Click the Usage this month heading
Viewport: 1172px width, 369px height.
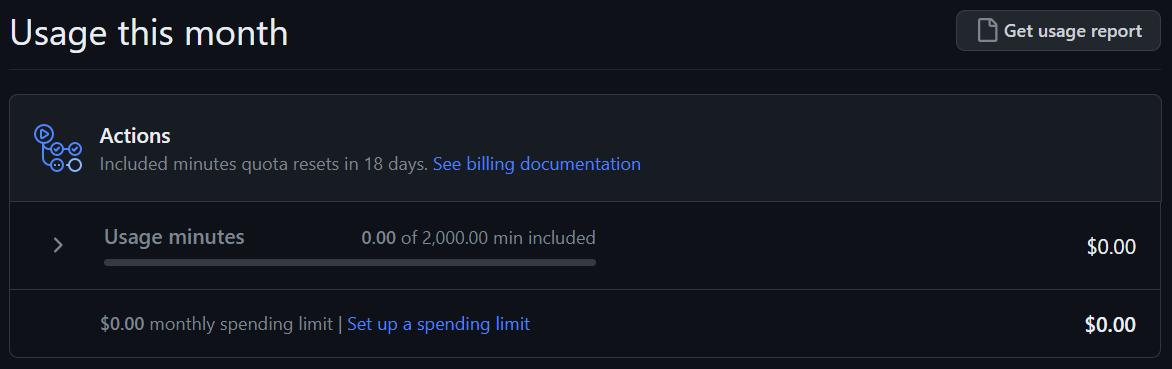coord(149,33)
